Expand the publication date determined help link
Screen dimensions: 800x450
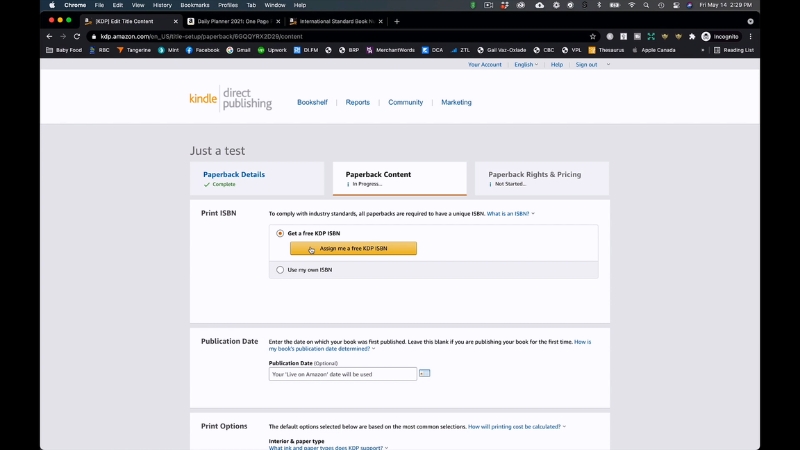pos(430,345)
